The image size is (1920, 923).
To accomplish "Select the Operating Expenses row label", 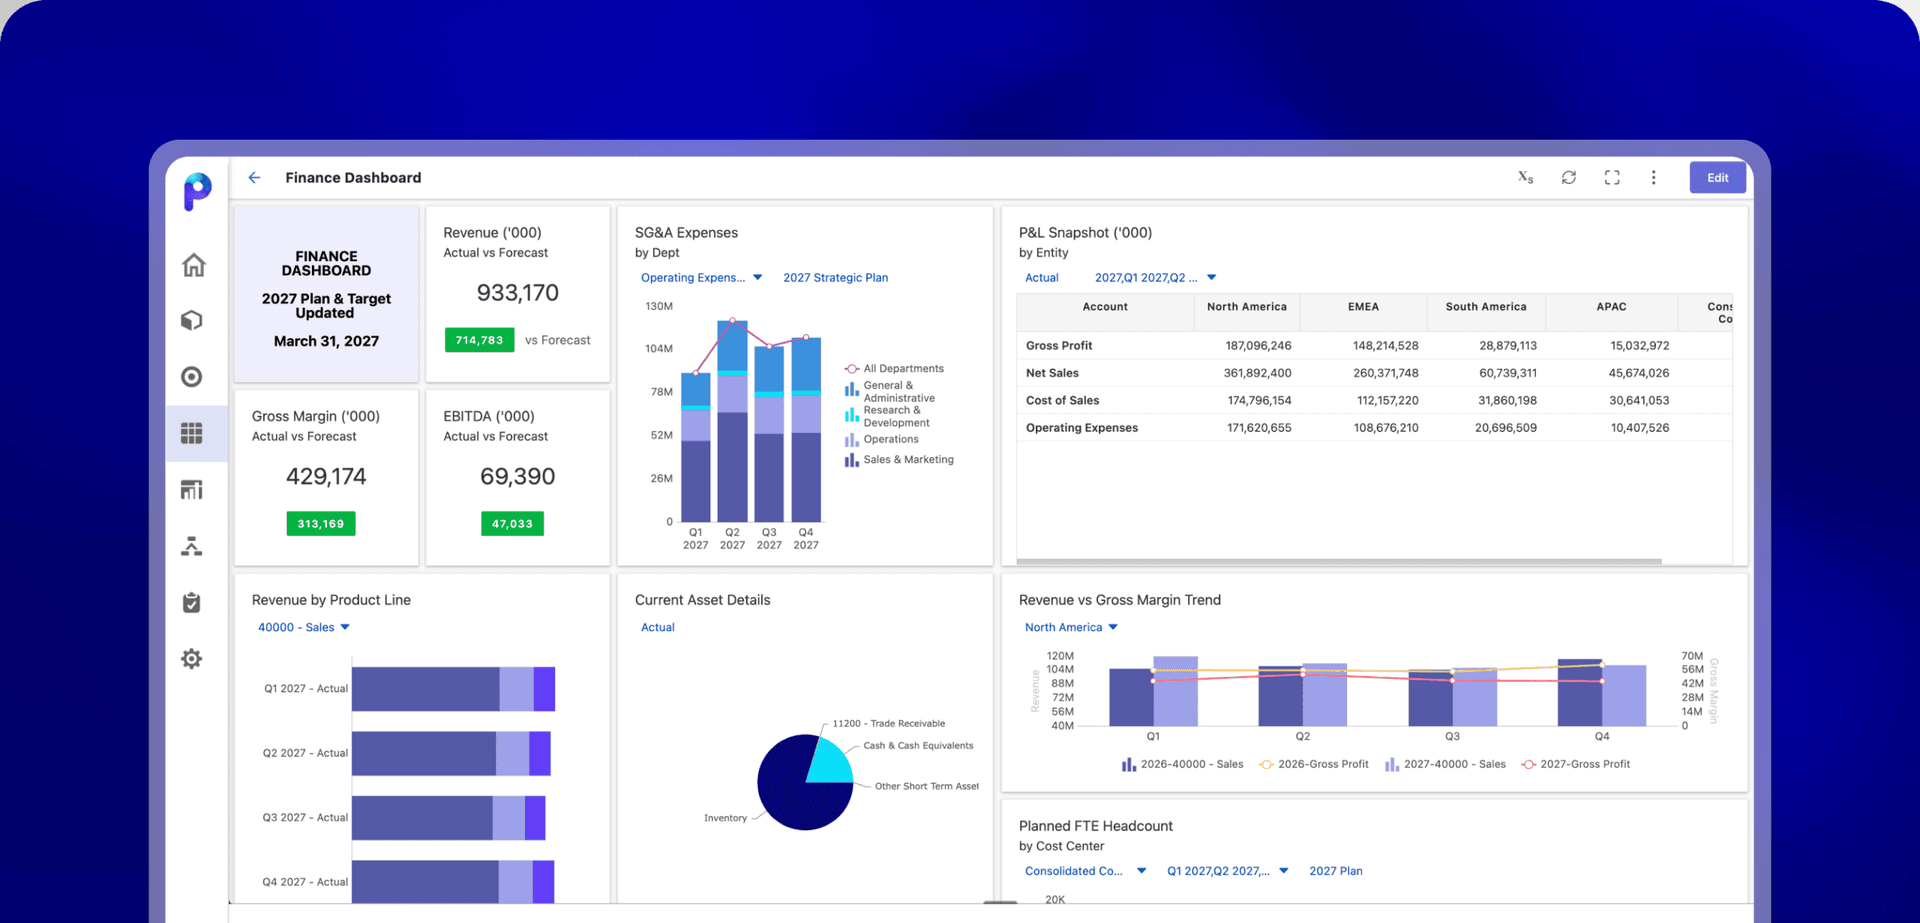I will [1082, 428].
